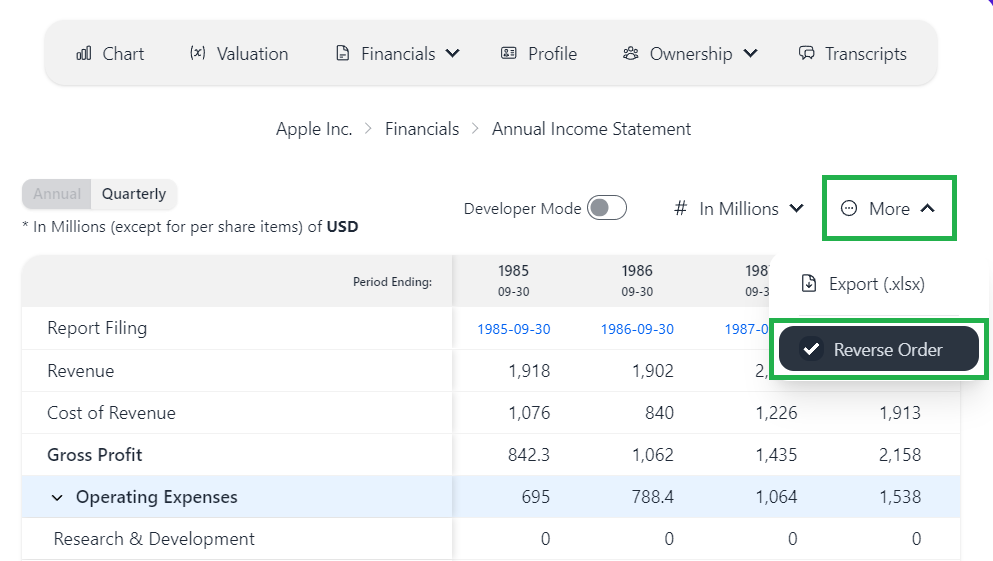
Task: Click the Chart bar-graph icon
Action: coord(84,53)
